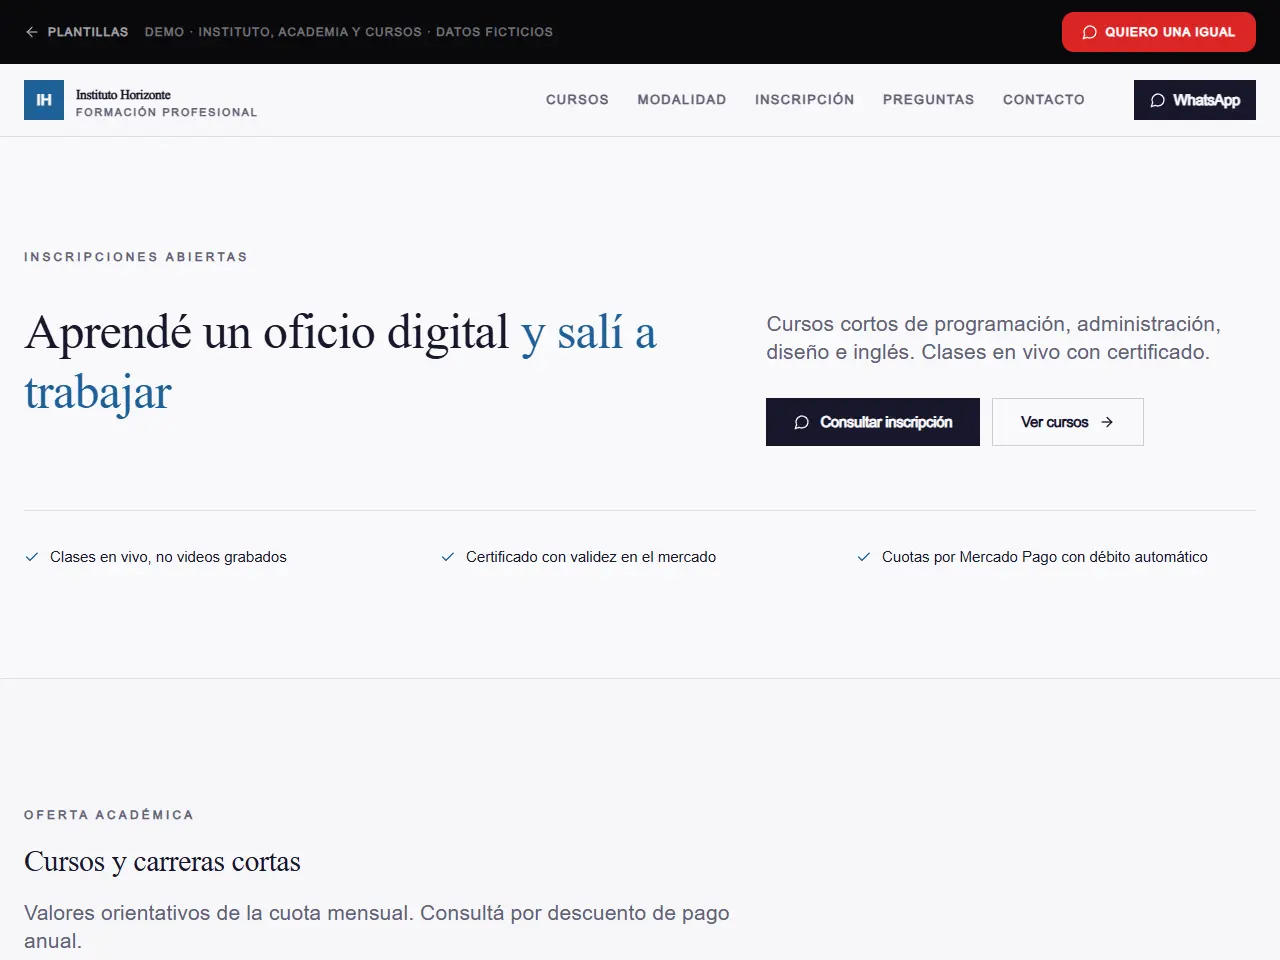The width and height of the screenshot is (1280, 960).
Task: Click the 'FORMACIÓN PROFESIONAL' tagline
Action: 167,112
